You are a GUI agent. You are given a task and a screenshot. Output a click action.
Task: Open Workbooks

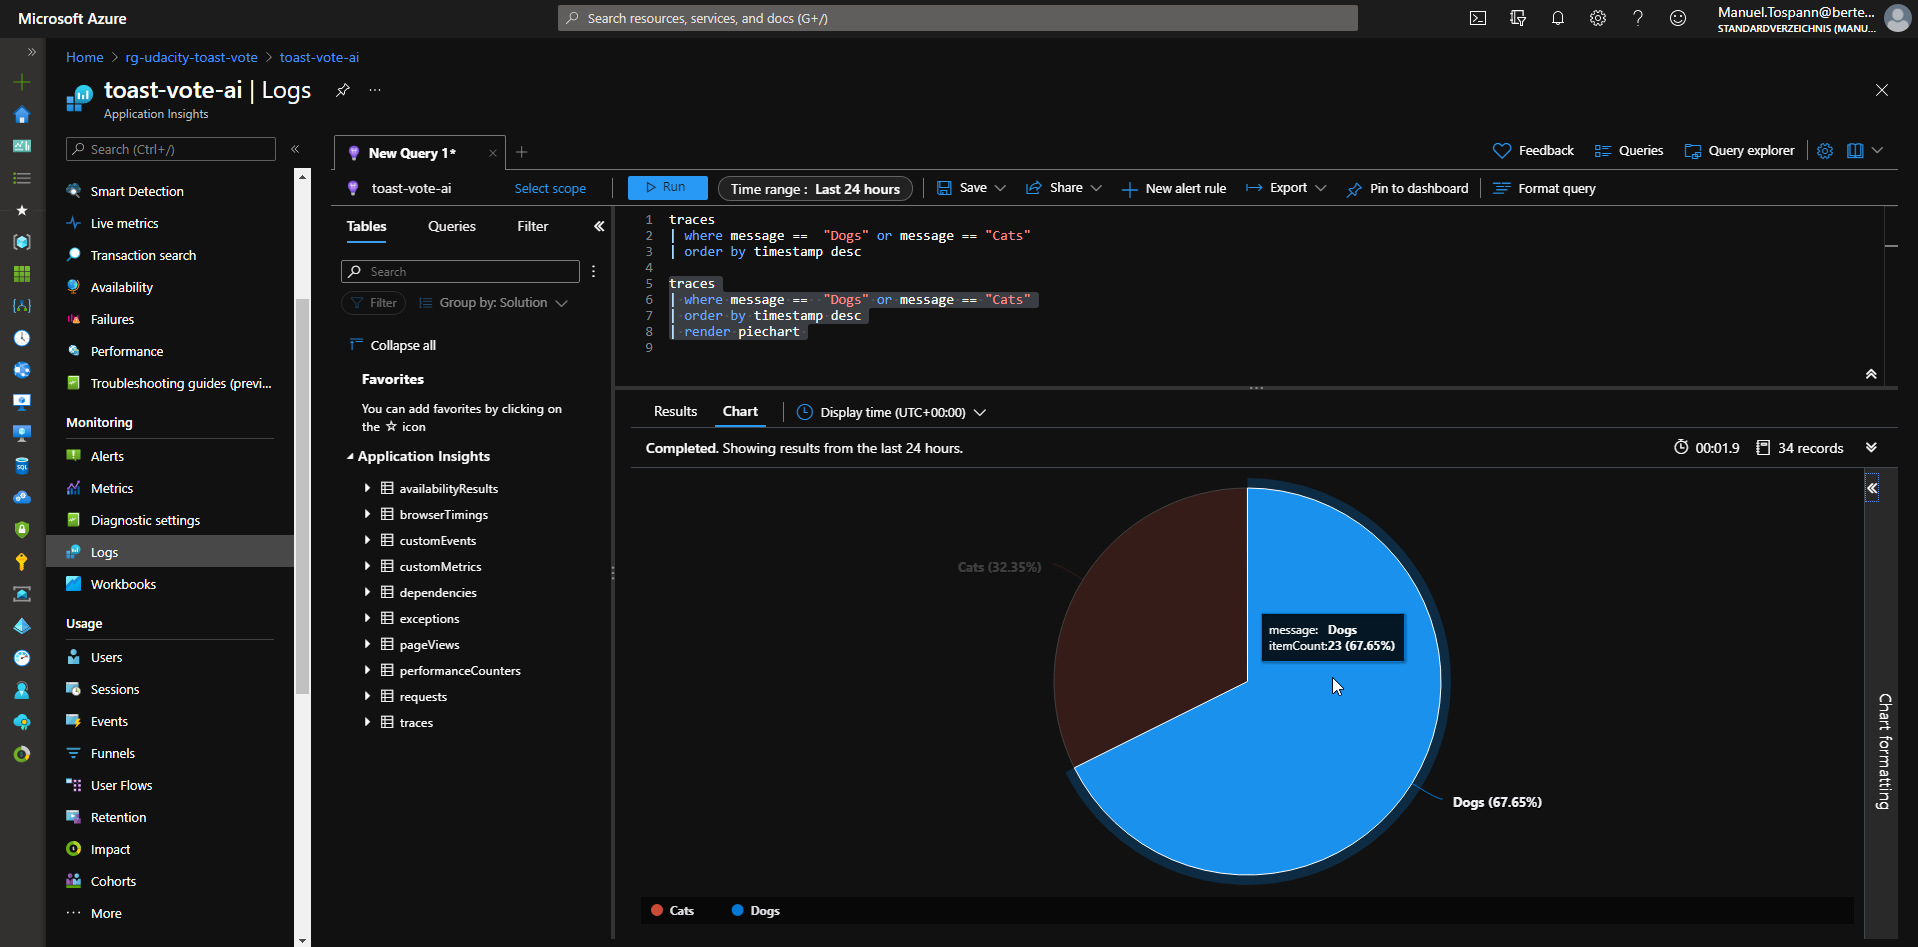(x=123, y=584)
